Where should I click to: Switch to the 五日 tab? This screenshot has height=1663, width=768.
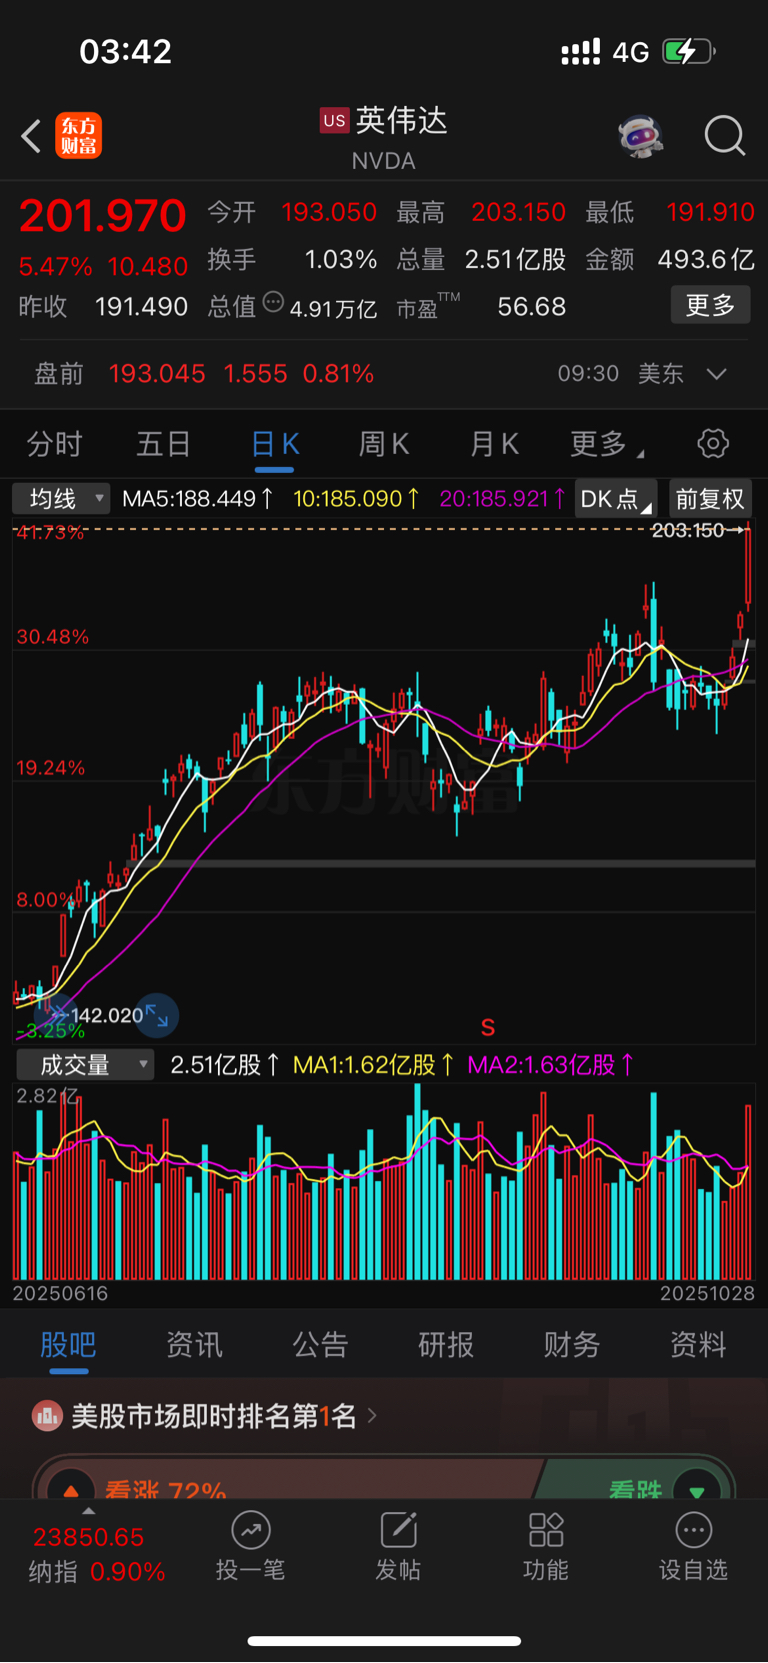point(163,444)
